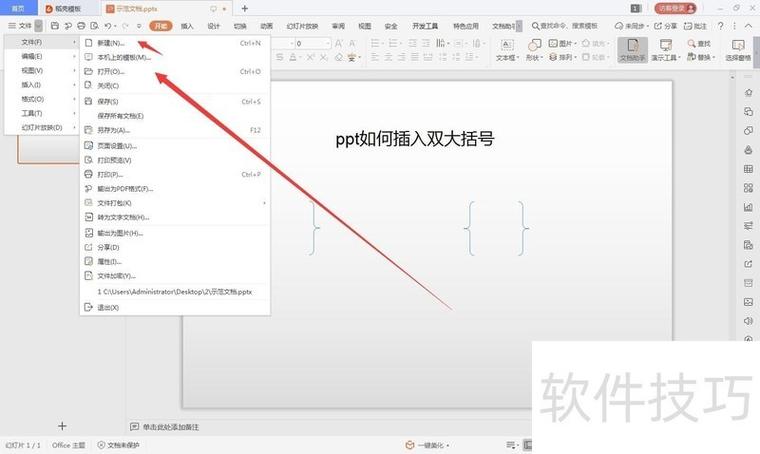The width and height of the screenshot is (760, 454).
Task: Open recent file 示范文档.pptx from list
Action: pyautogui.click(x=174, y=292)
